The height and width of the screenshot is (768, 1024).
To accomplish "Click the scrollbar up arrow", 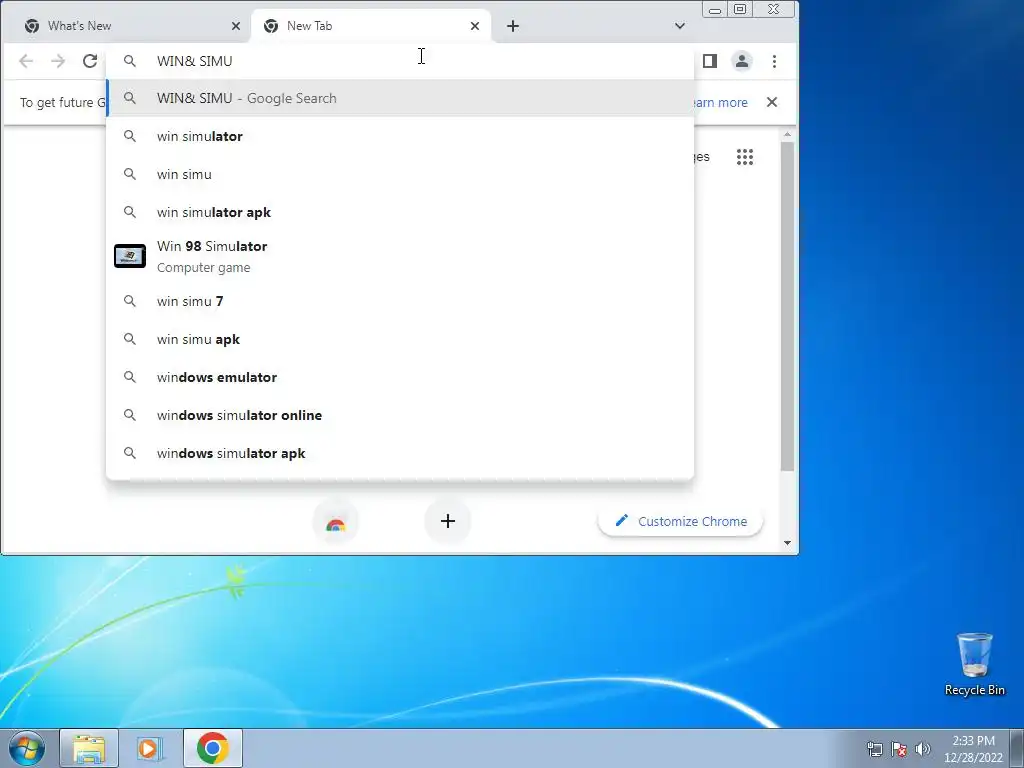I will point(787,135).
